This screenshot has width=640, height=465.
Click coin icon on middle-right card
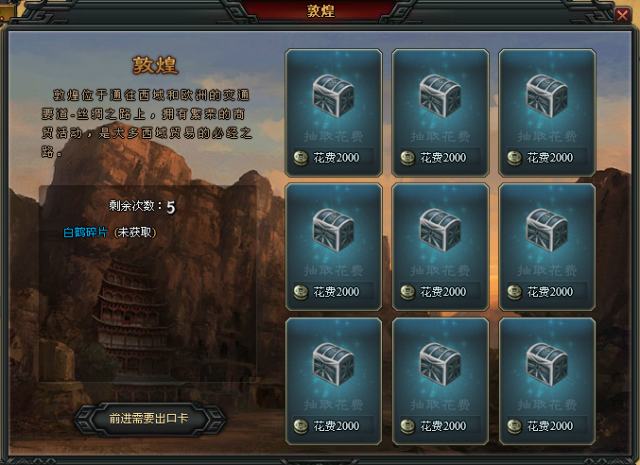(x=515, y=292)
